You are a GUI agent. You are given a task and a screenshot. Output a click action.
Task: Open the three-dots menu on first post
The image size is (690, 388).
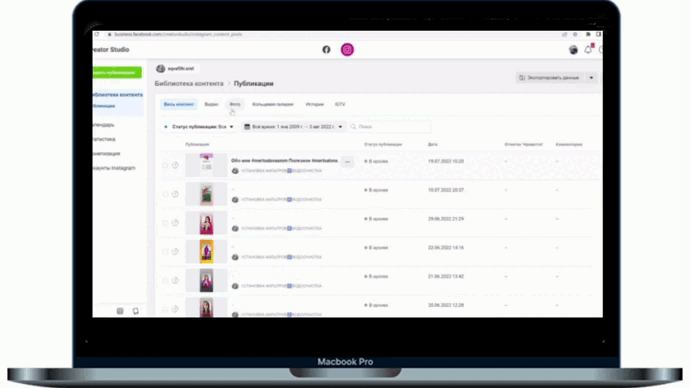pyautogui.click(x=347, y=162)
